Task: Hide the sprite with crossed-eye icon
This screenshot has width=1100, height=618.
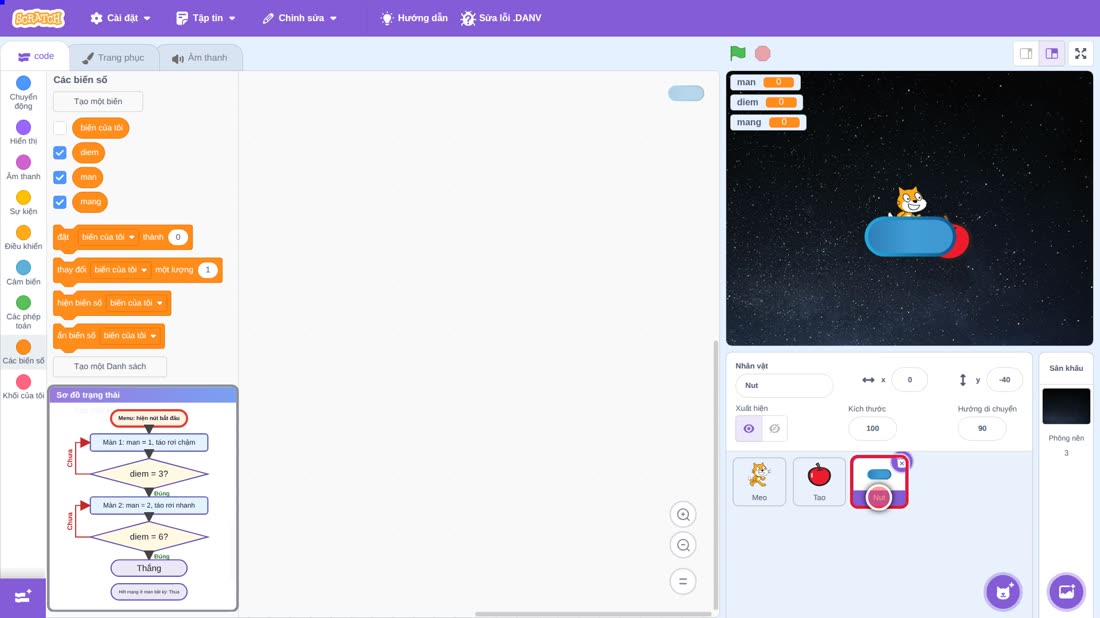Action: [774, 429]
